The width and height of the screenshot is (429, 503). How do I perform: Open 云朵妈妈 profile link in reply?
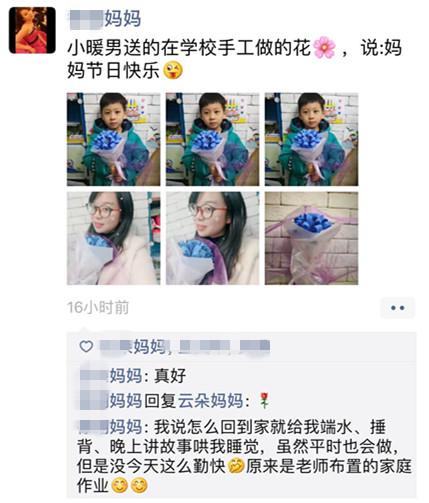(210, 400)
